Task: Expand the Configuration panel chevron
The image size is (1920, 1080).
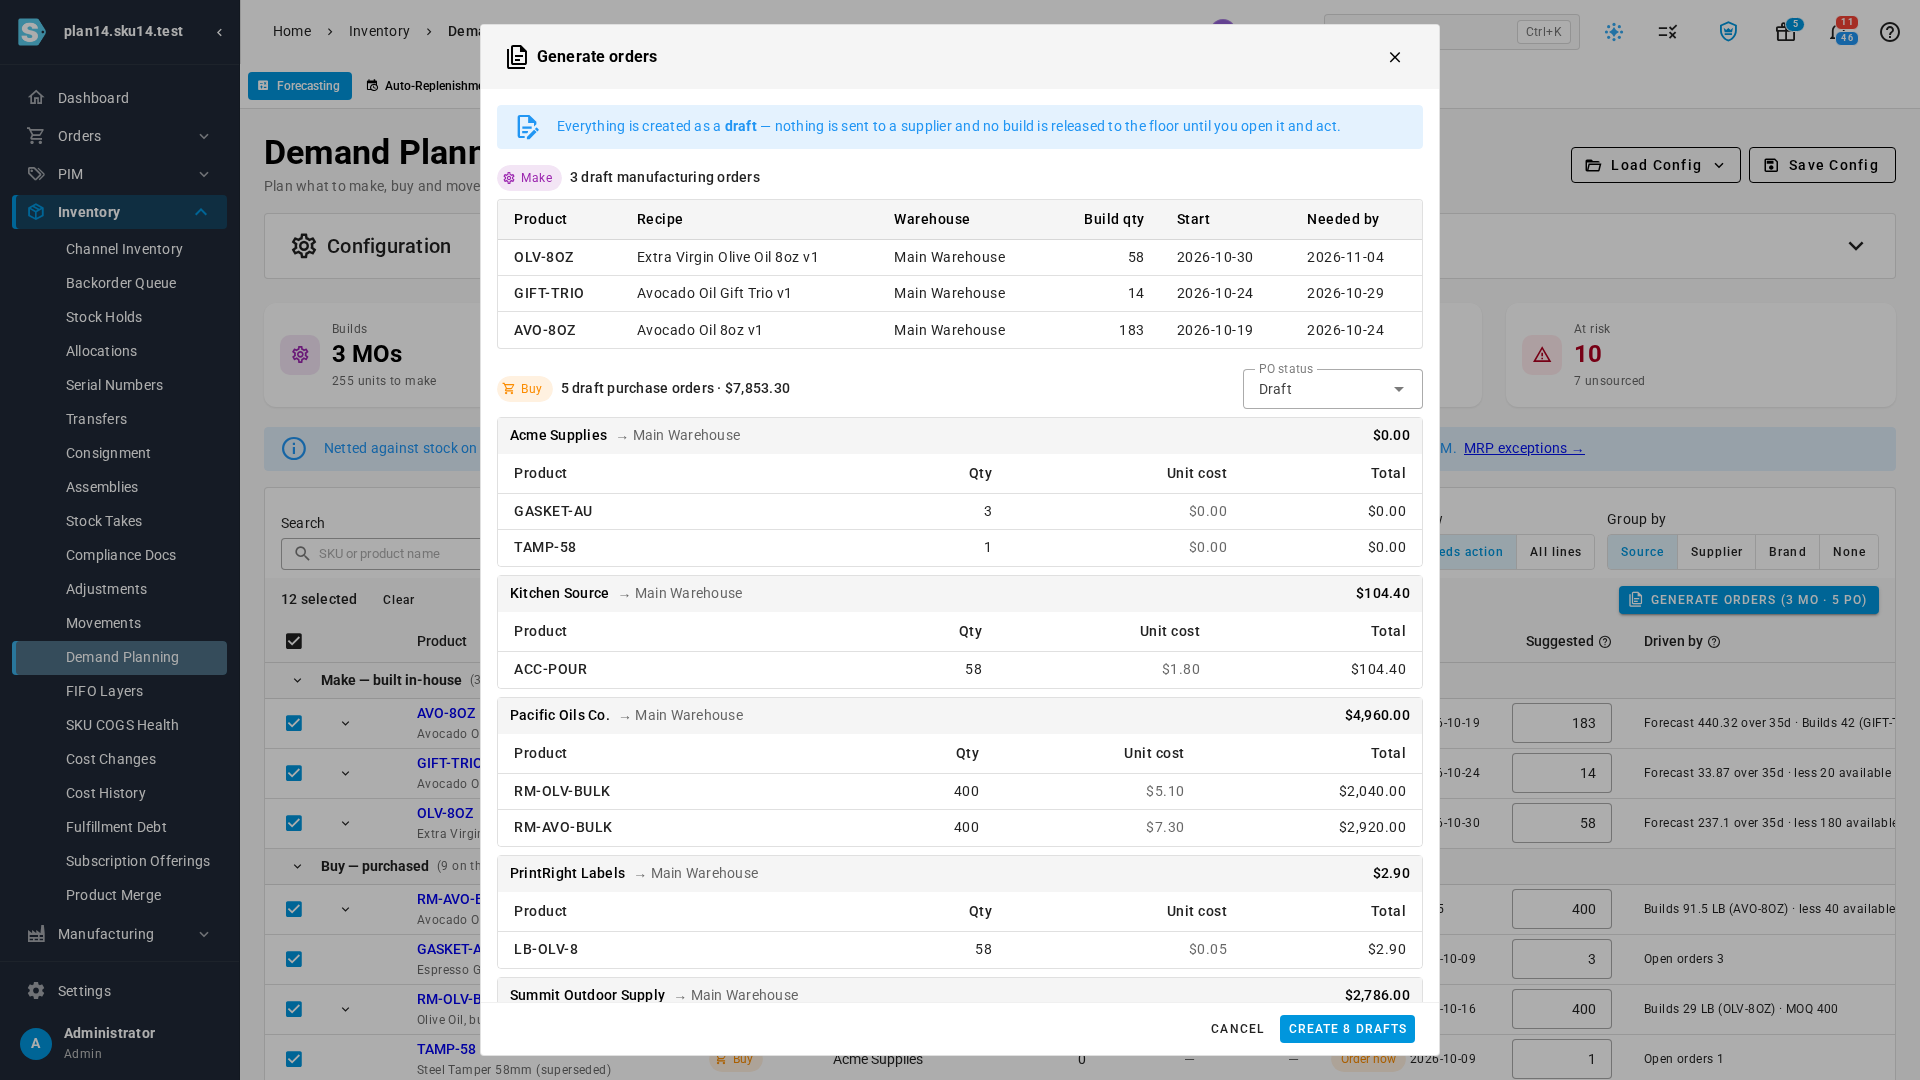Action: (x=1856, y=246)
